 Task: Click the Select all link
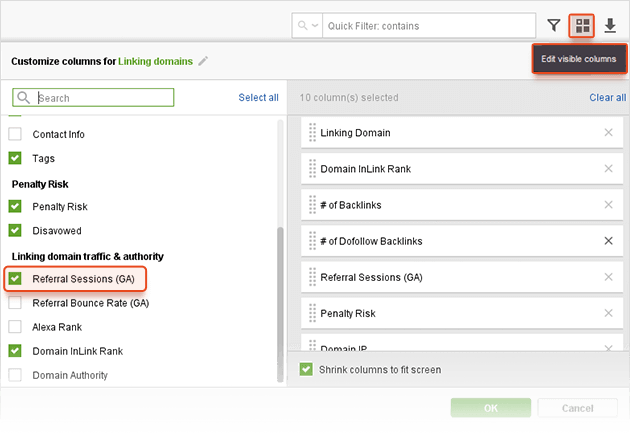[258, 98]
